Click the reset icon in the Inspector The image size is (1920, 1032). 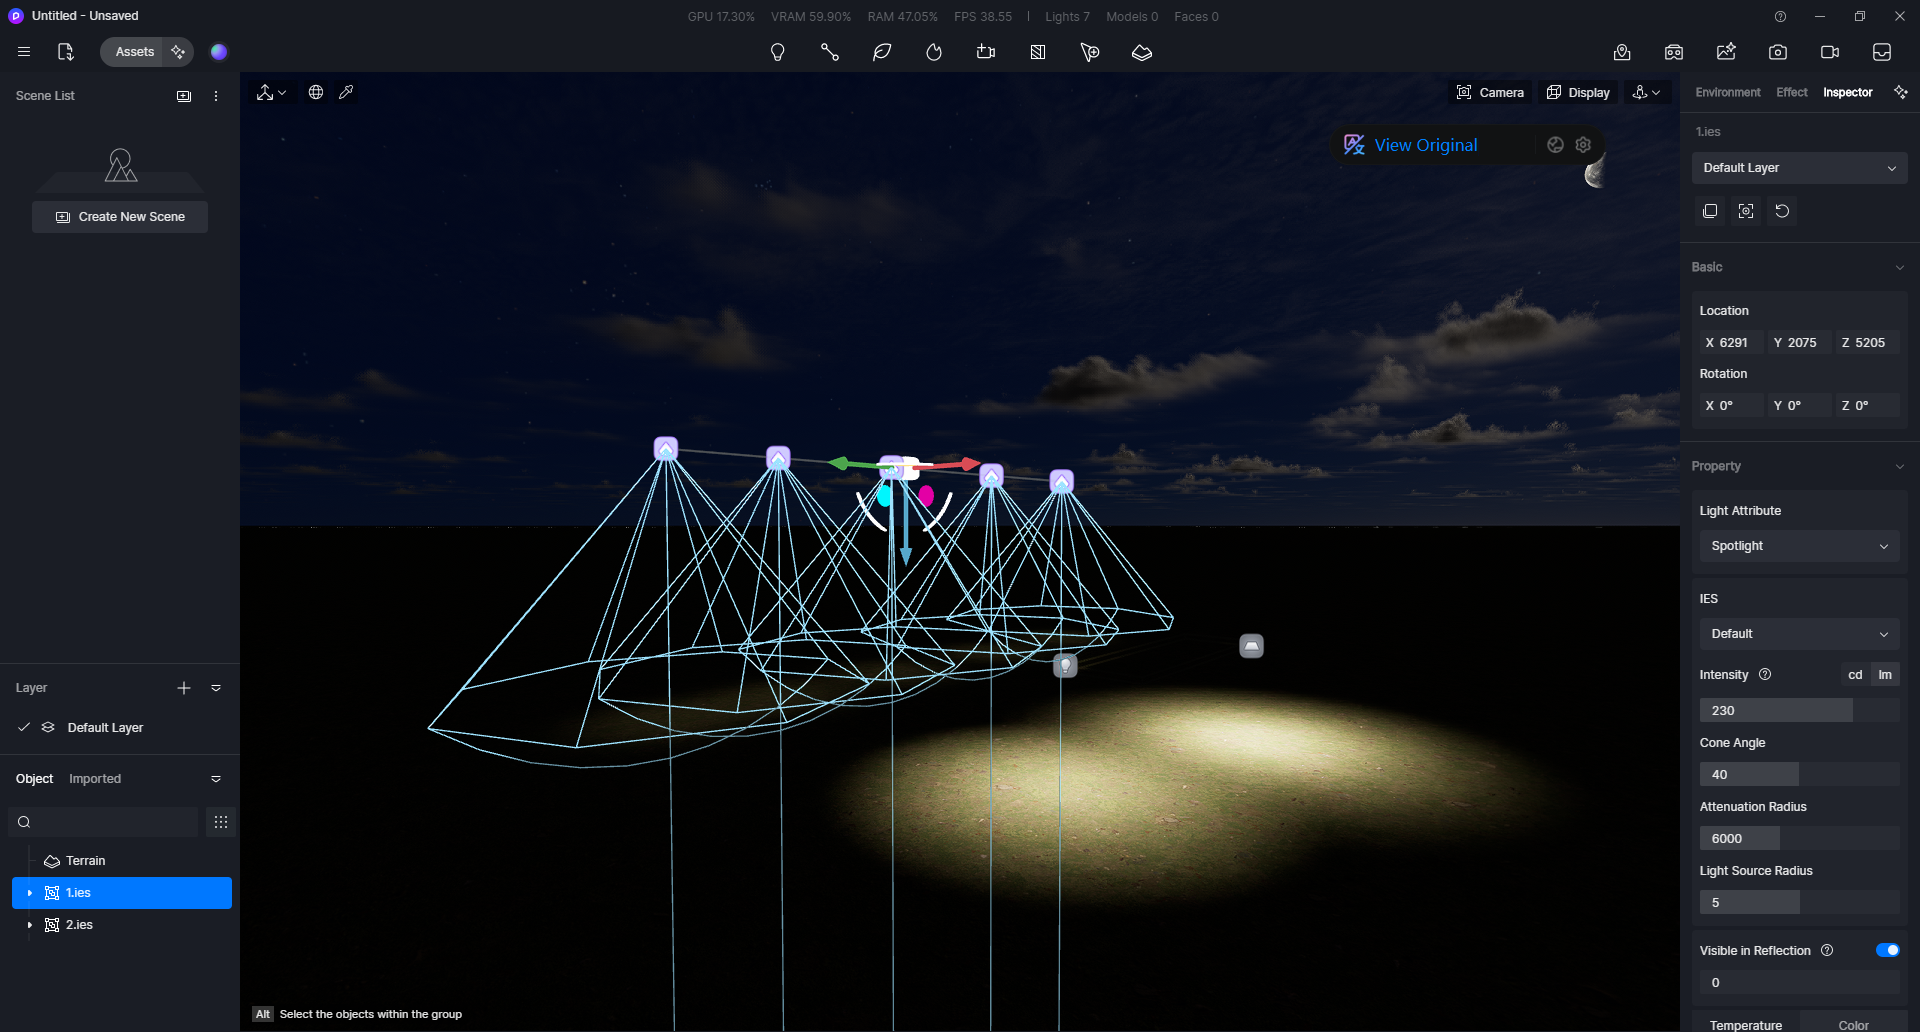1782,211
